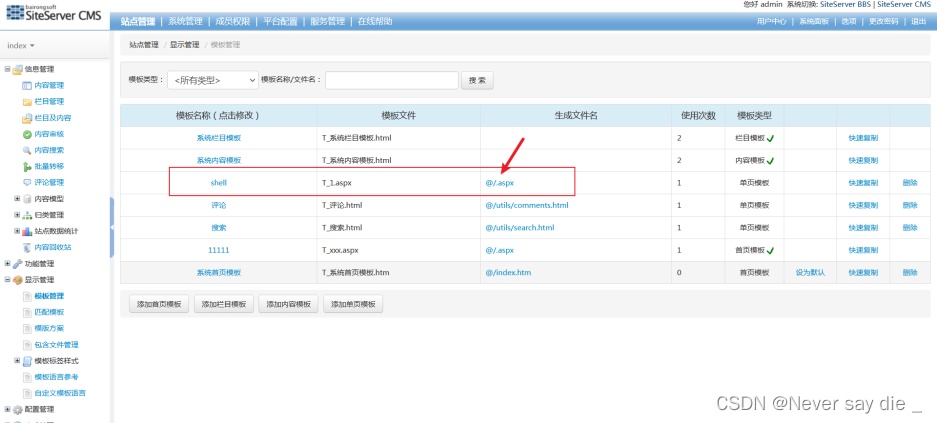Open 内容管理 via its sidebar icon
This screenshot has height=423, width=937.
pos(27,85)
